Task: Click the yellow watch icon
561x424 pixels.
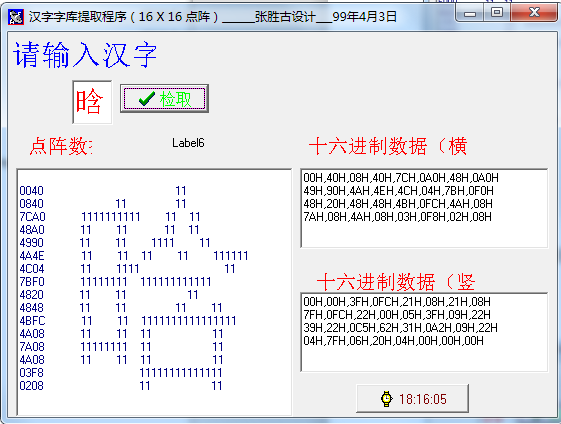Action: [x=386, y=399]
